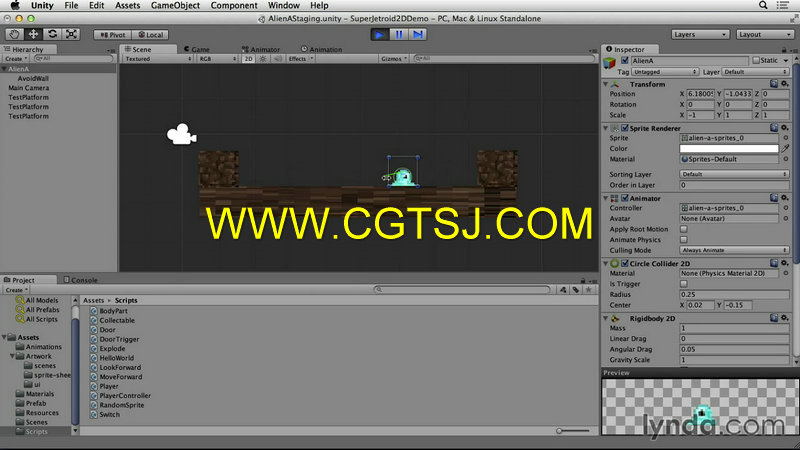Toggle the Local coordinates button
Image resolution: width=800 pixels, height=450 pixels.
pos(151,35)
